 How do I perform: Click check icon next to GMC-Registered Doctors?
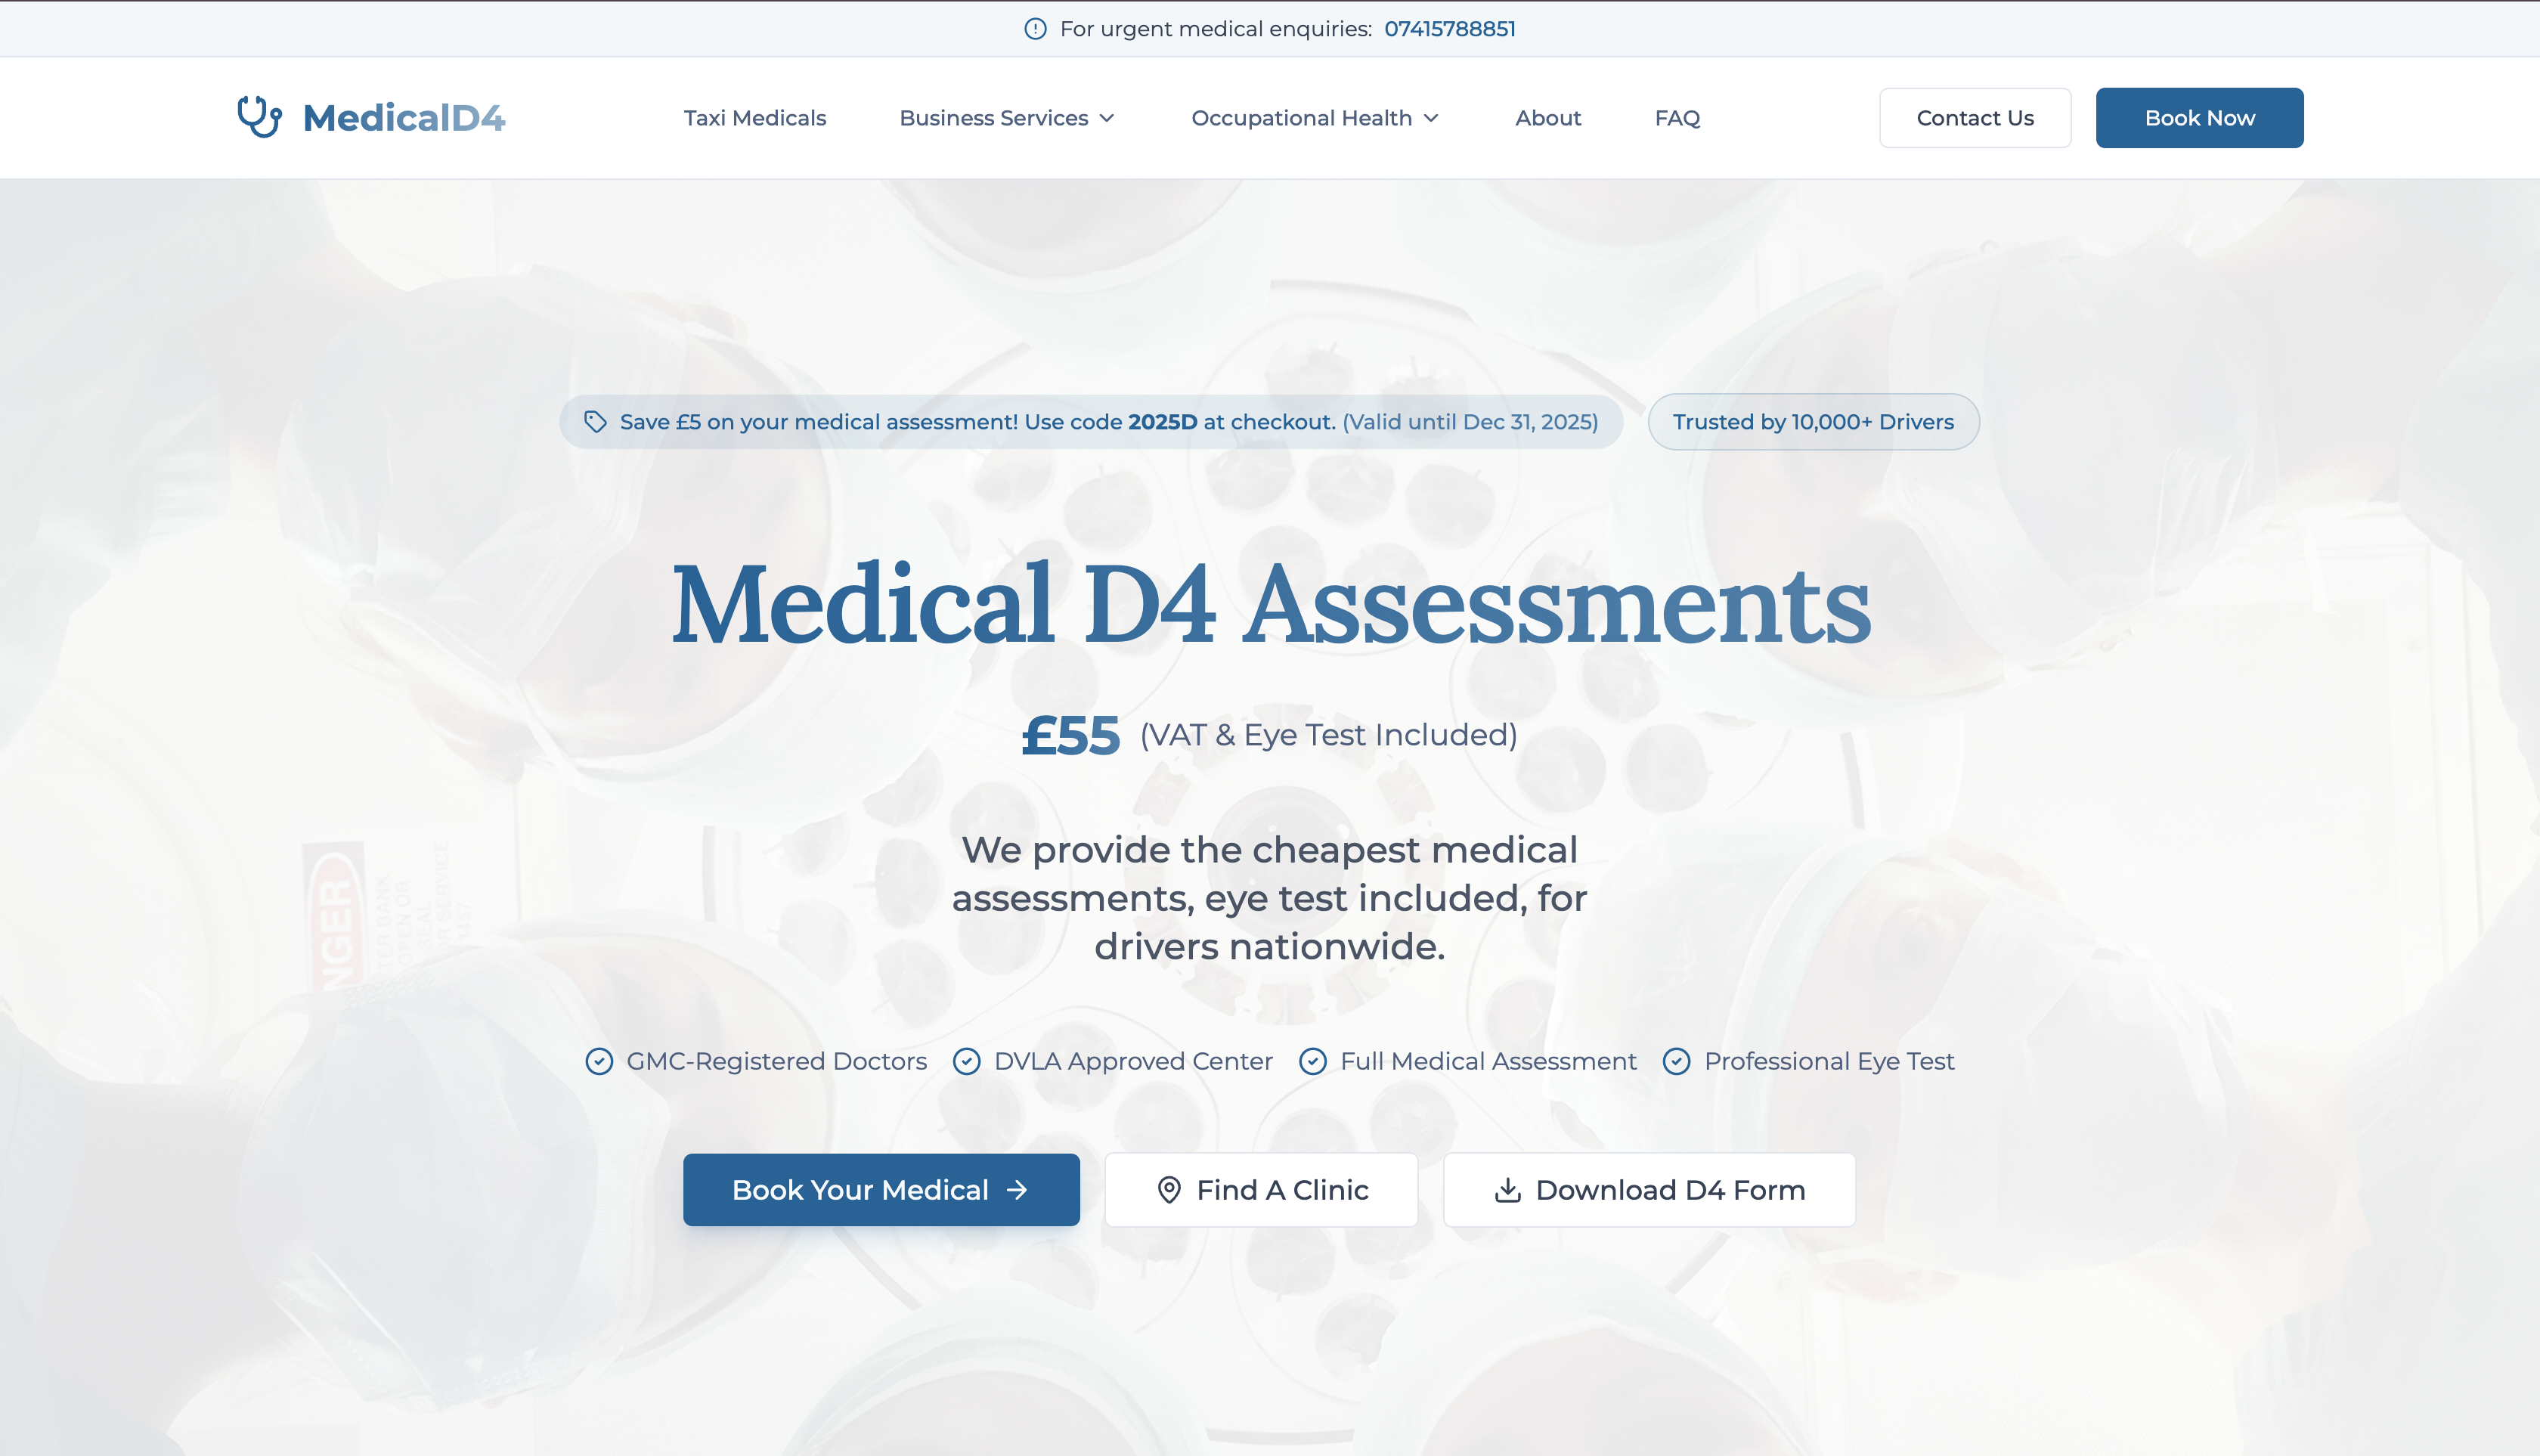pyautogui.click(x=599, y=1061)
